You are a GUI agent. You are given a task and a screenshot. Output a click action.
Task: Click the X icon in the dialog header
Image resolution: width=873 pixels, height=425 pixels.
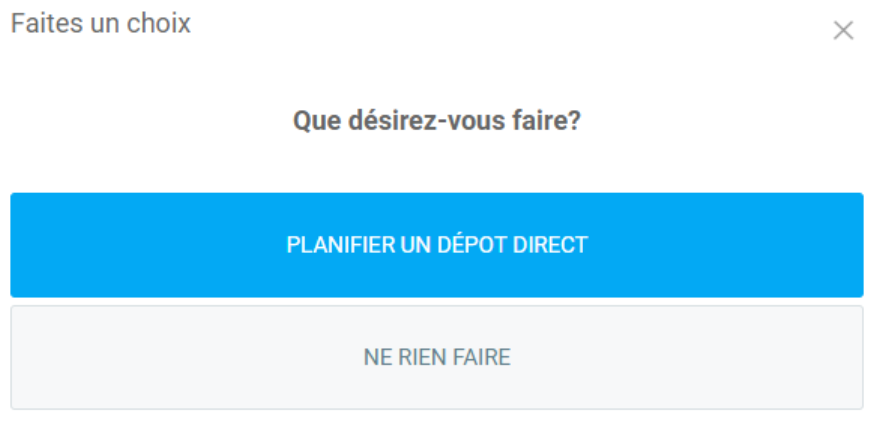pos(843,31)
